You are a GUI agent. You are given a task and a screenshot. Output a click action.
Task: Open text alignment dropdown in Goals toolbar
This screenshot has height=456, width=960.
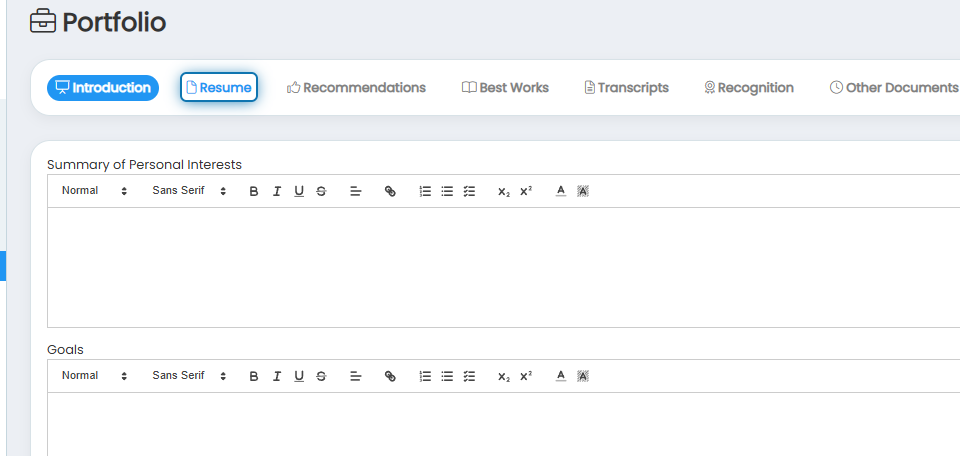point(356,376)
